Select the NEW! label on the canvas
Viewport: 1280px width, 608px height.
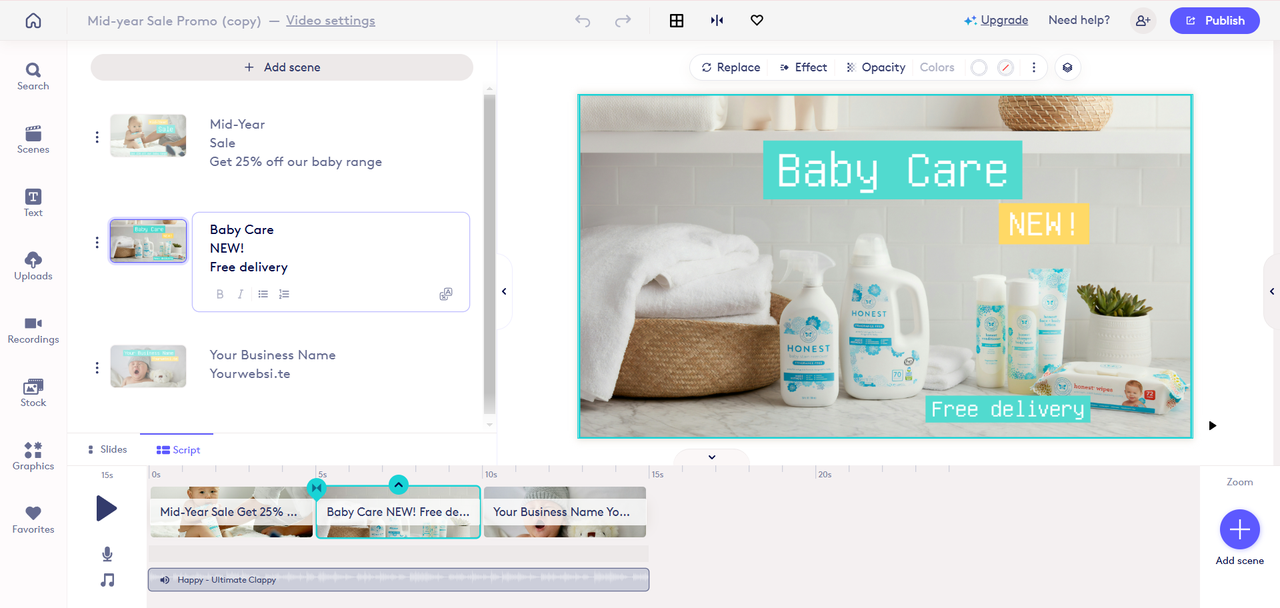coord(1043,224)
